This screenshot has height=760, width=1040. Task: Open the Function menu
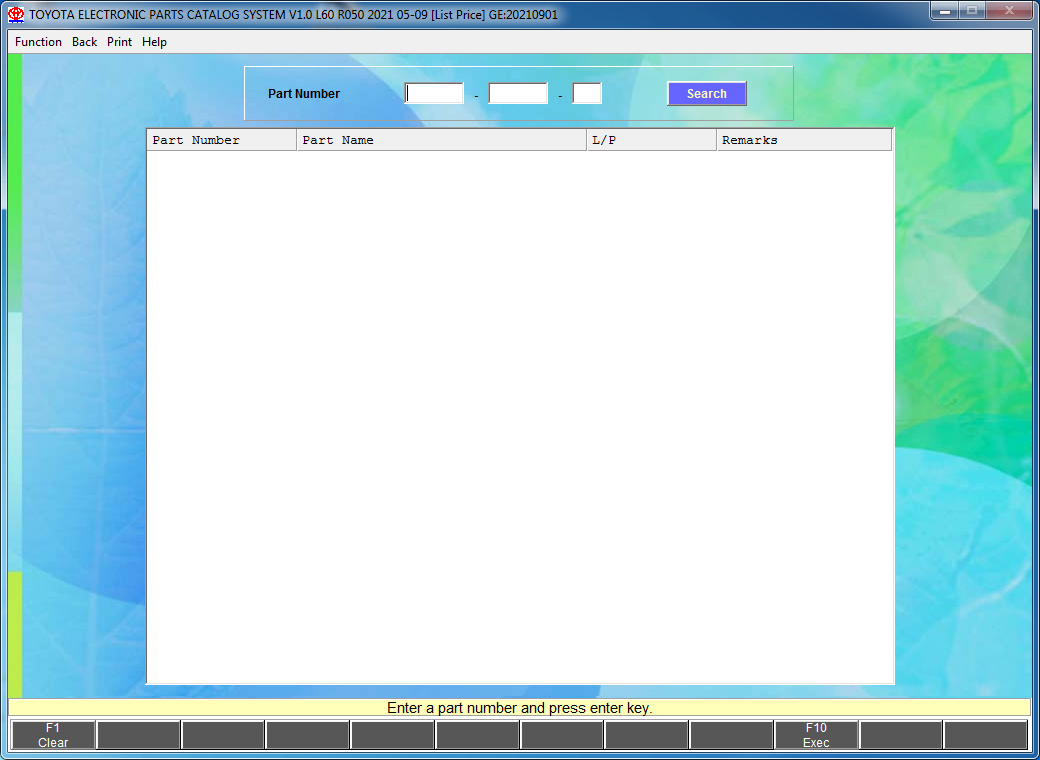38,42
